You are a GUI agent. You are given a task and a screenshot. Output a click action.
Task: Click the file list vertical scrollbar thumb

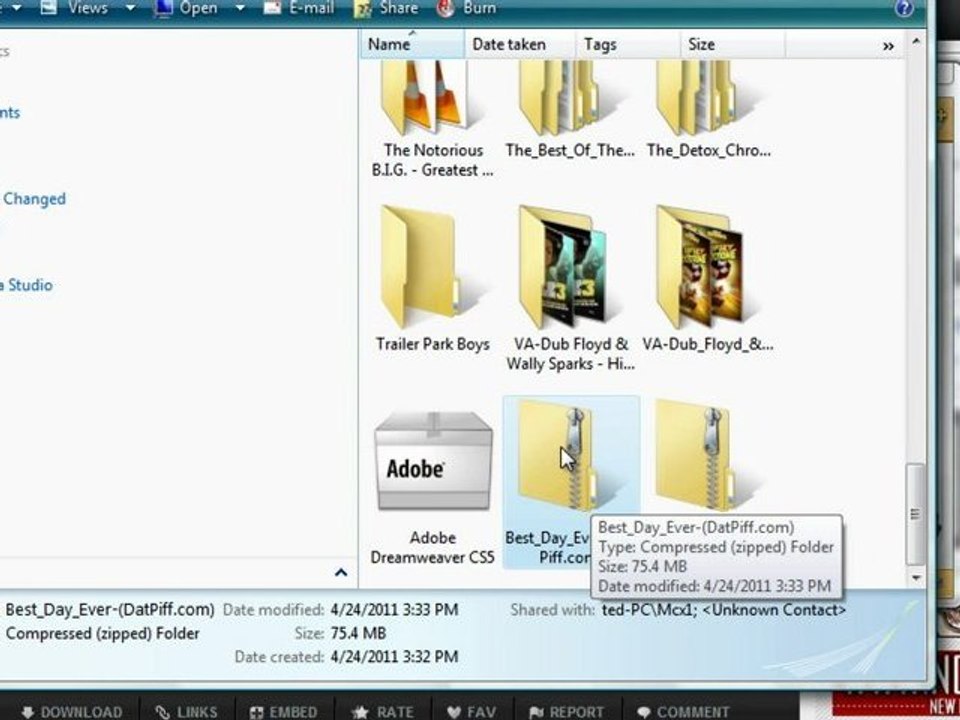pyautogui.click(x=915, y=514)
